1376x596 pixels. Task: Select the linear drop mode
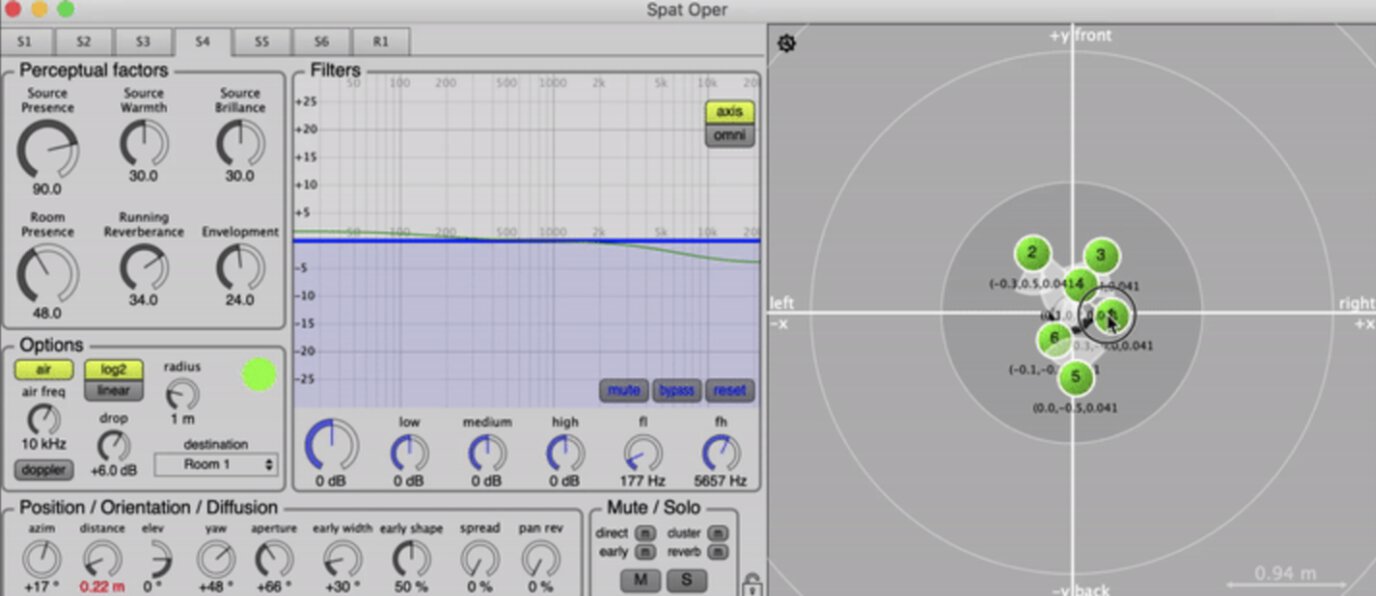click(113, 390)
